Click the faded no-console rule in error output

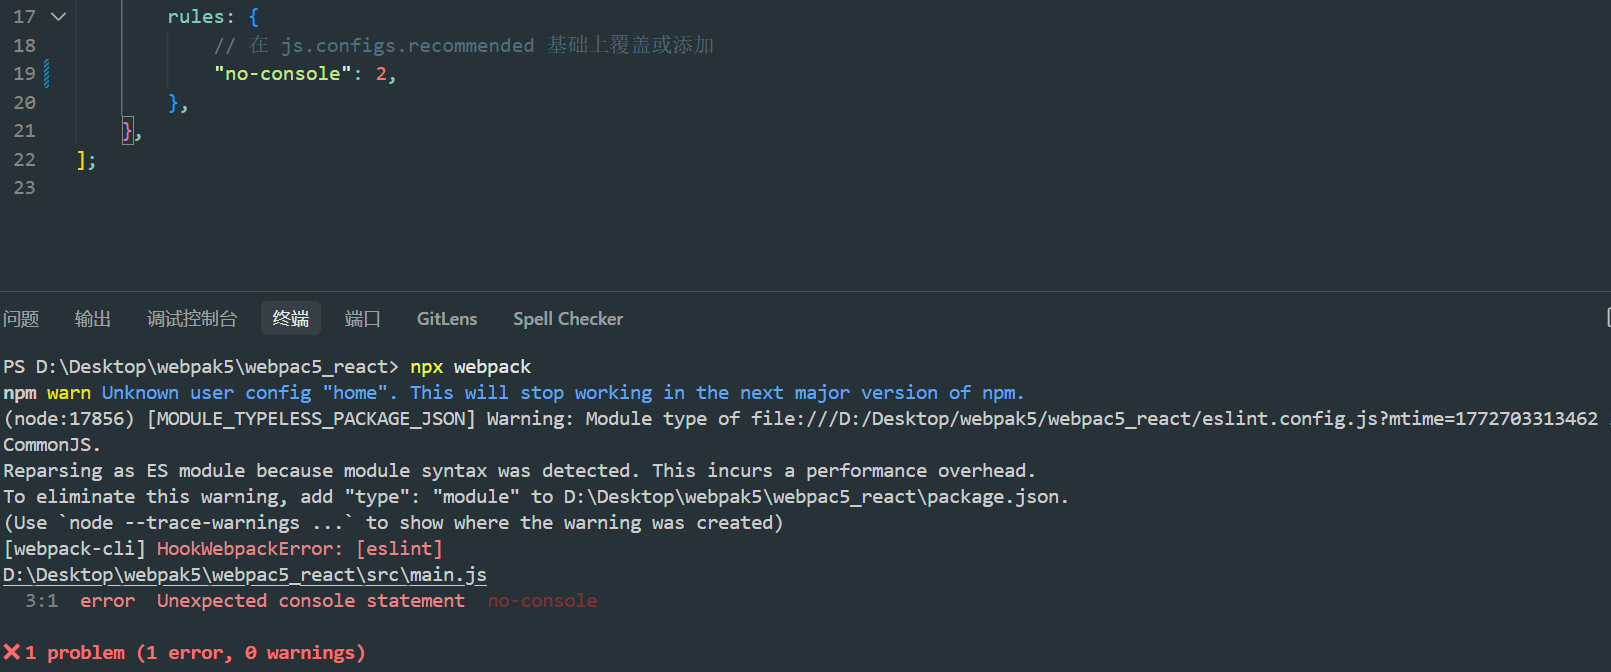pyautogui.click(x=542, y=601)
